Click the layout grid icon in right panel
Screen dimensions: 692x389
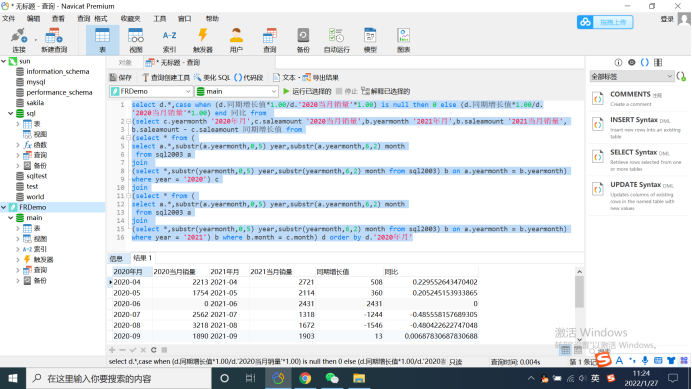click(658, 63)
